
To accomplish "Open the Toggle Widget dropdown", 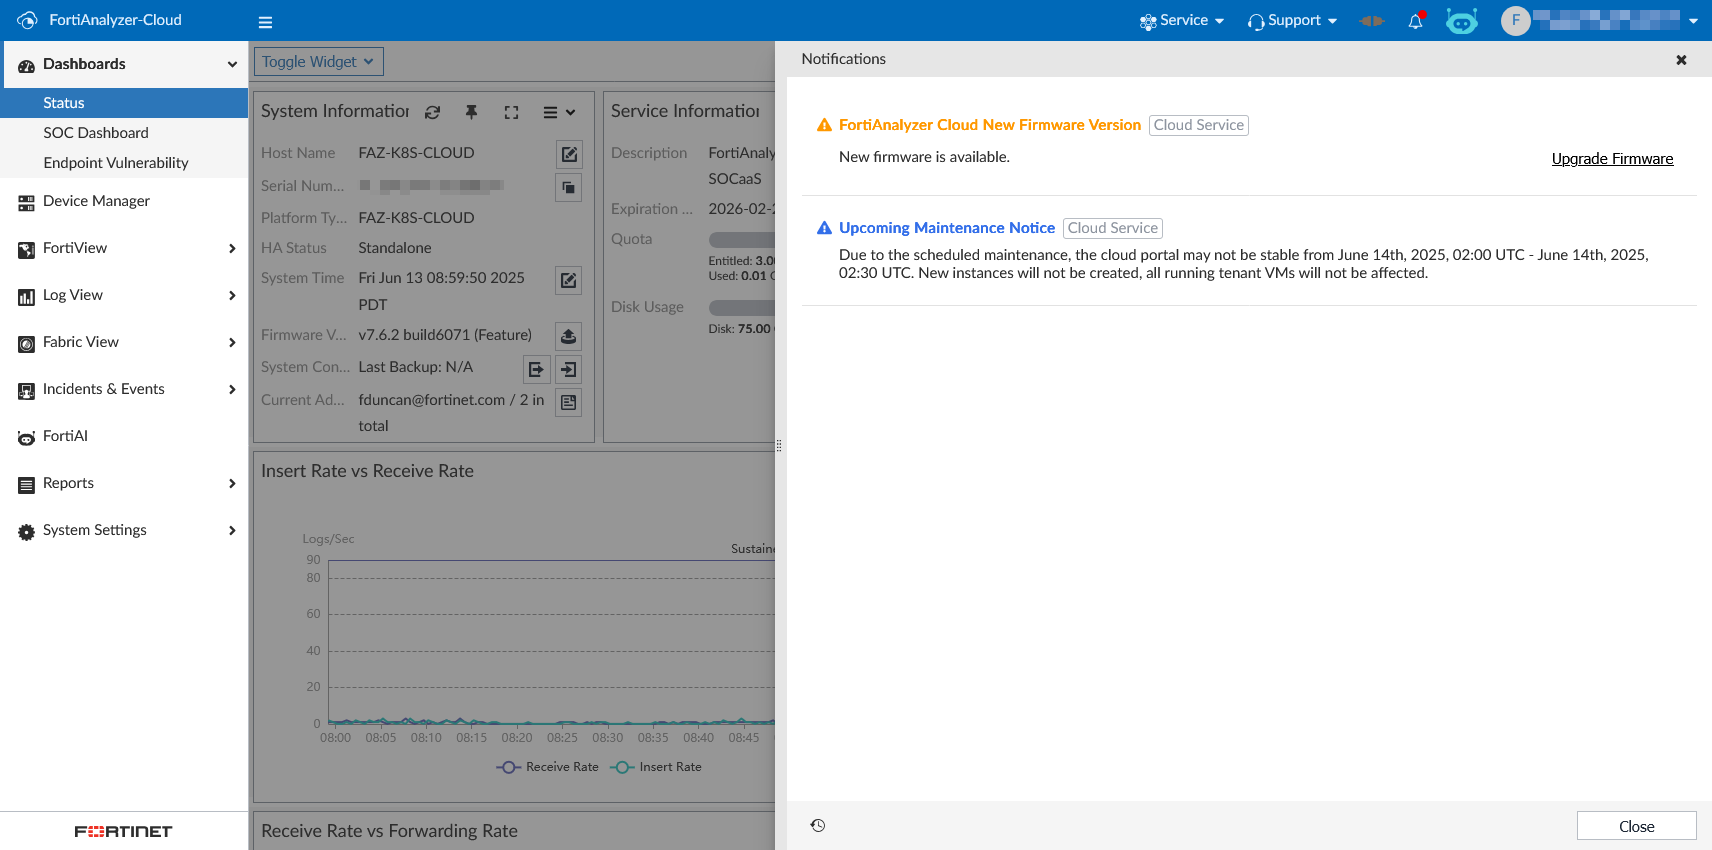I will pos(318,62).
